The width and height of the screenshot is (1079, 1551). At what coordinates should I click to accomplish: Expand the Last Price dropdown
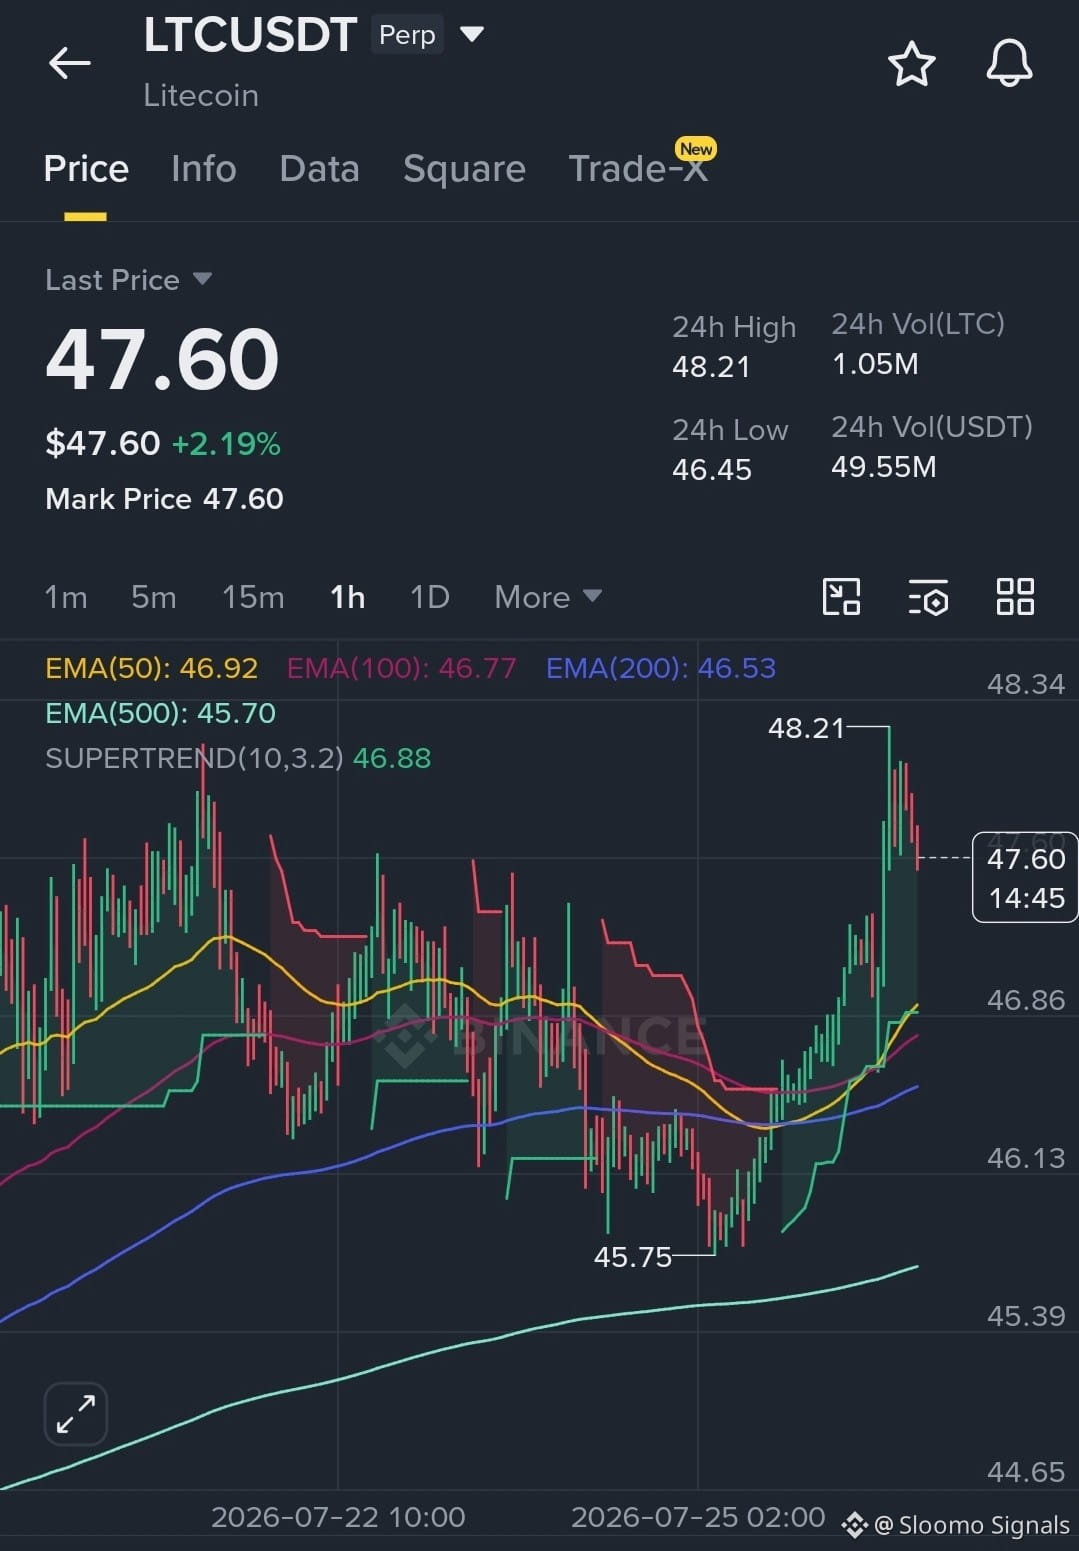point(202,278)
